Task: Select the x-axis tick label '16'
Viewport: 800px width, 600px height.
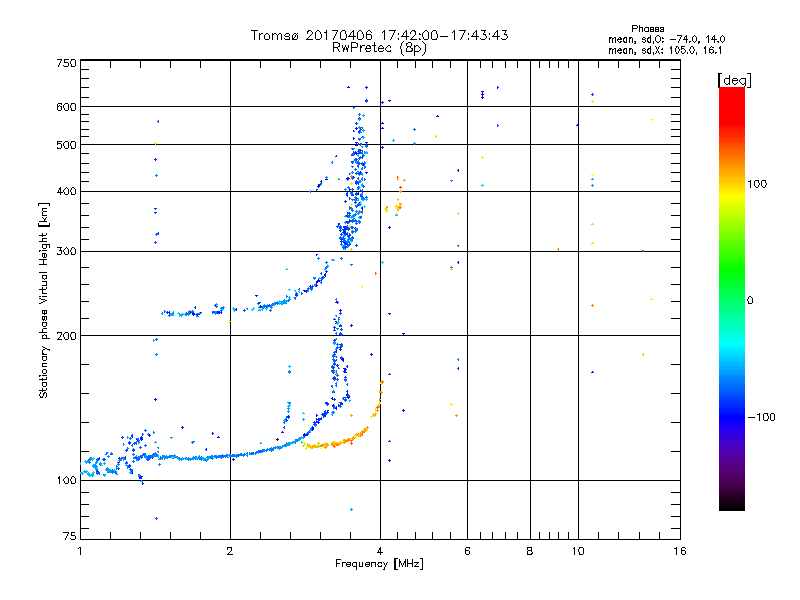Action: coord(680,551)
